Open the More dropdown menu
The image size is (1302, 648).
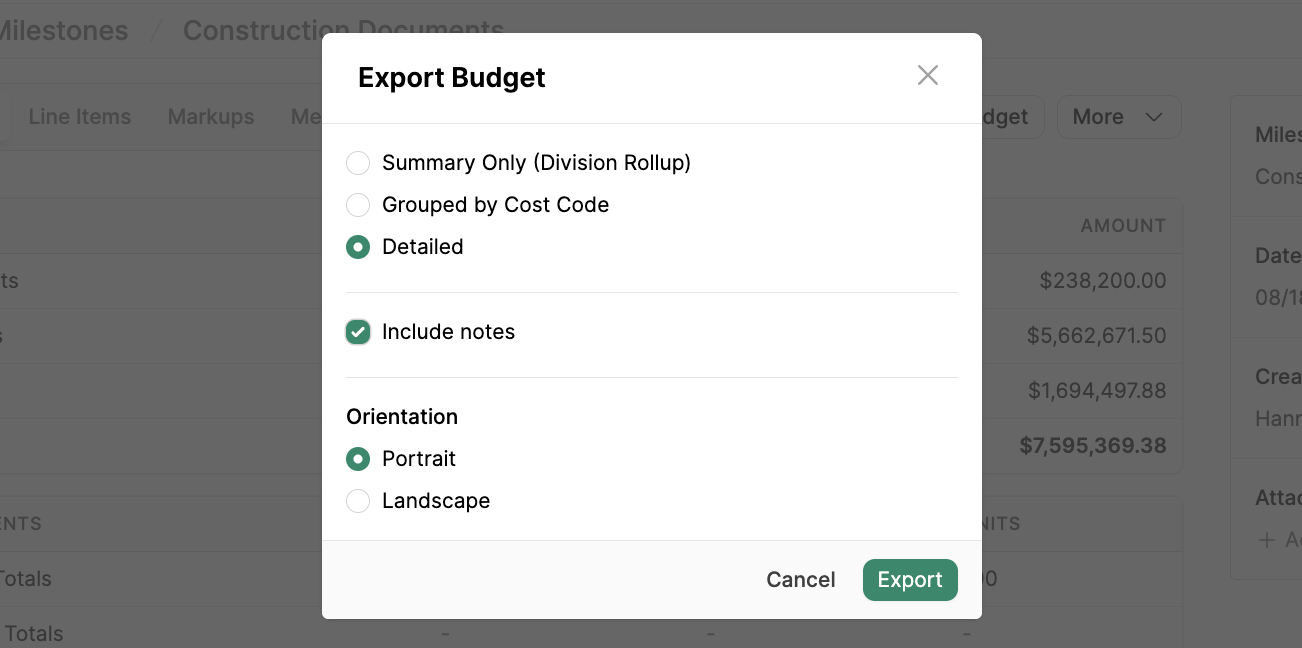coord(1119,117)
